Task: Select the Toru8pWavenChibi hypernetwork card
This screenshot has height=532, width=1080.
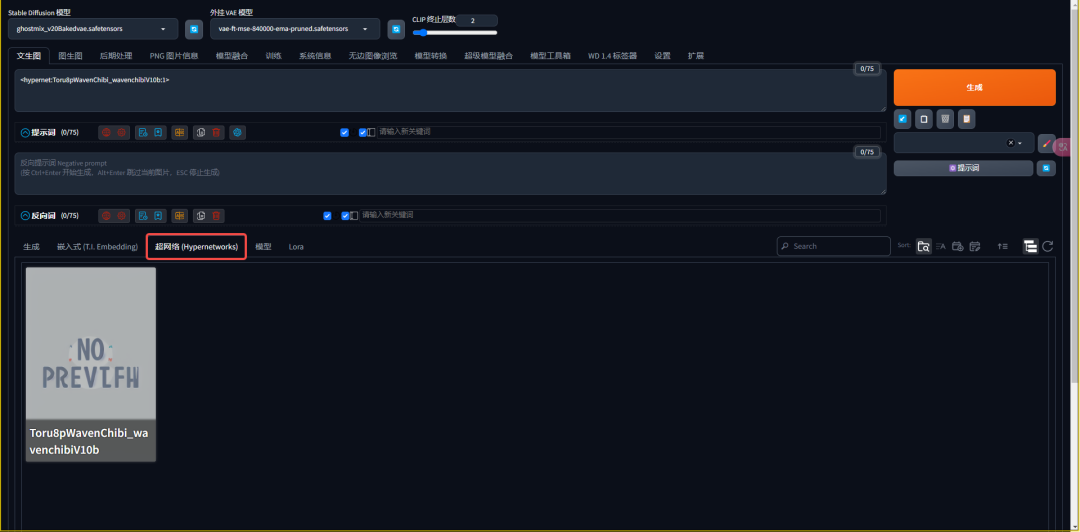Action: click(90, 364)
